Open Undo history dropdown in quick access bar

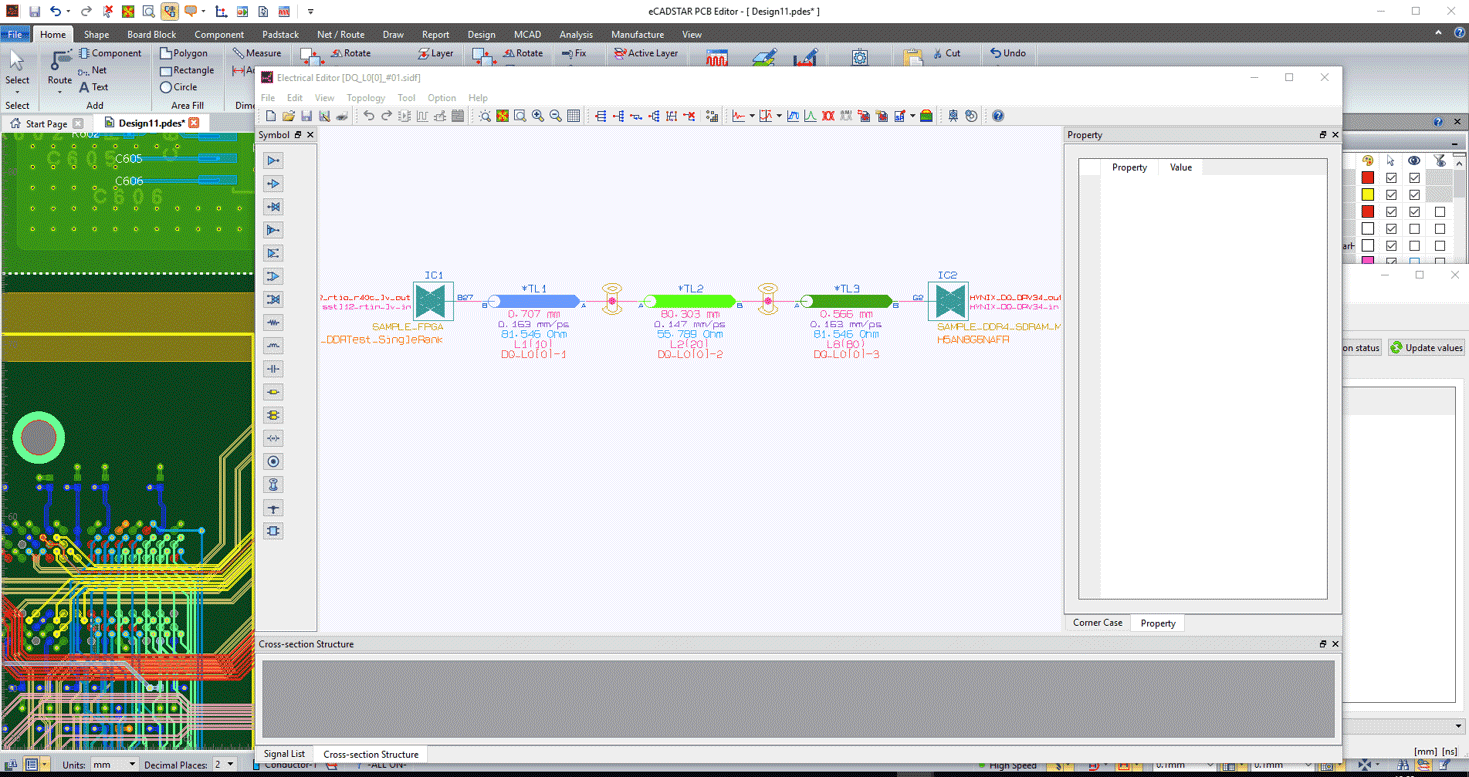point(68,12)
